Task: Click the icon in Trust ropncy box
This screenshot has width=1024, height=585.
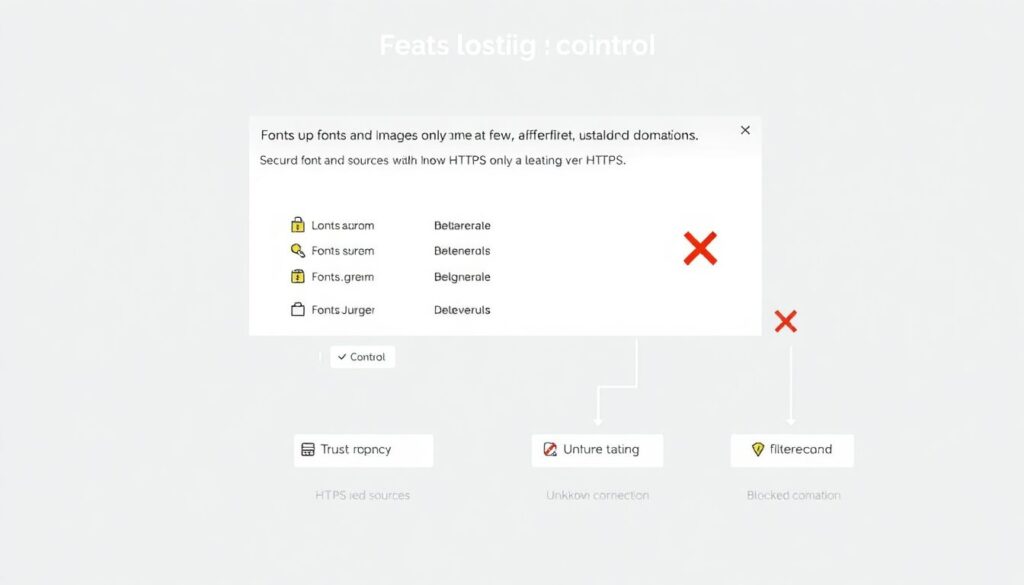Action: coord(308,450)
